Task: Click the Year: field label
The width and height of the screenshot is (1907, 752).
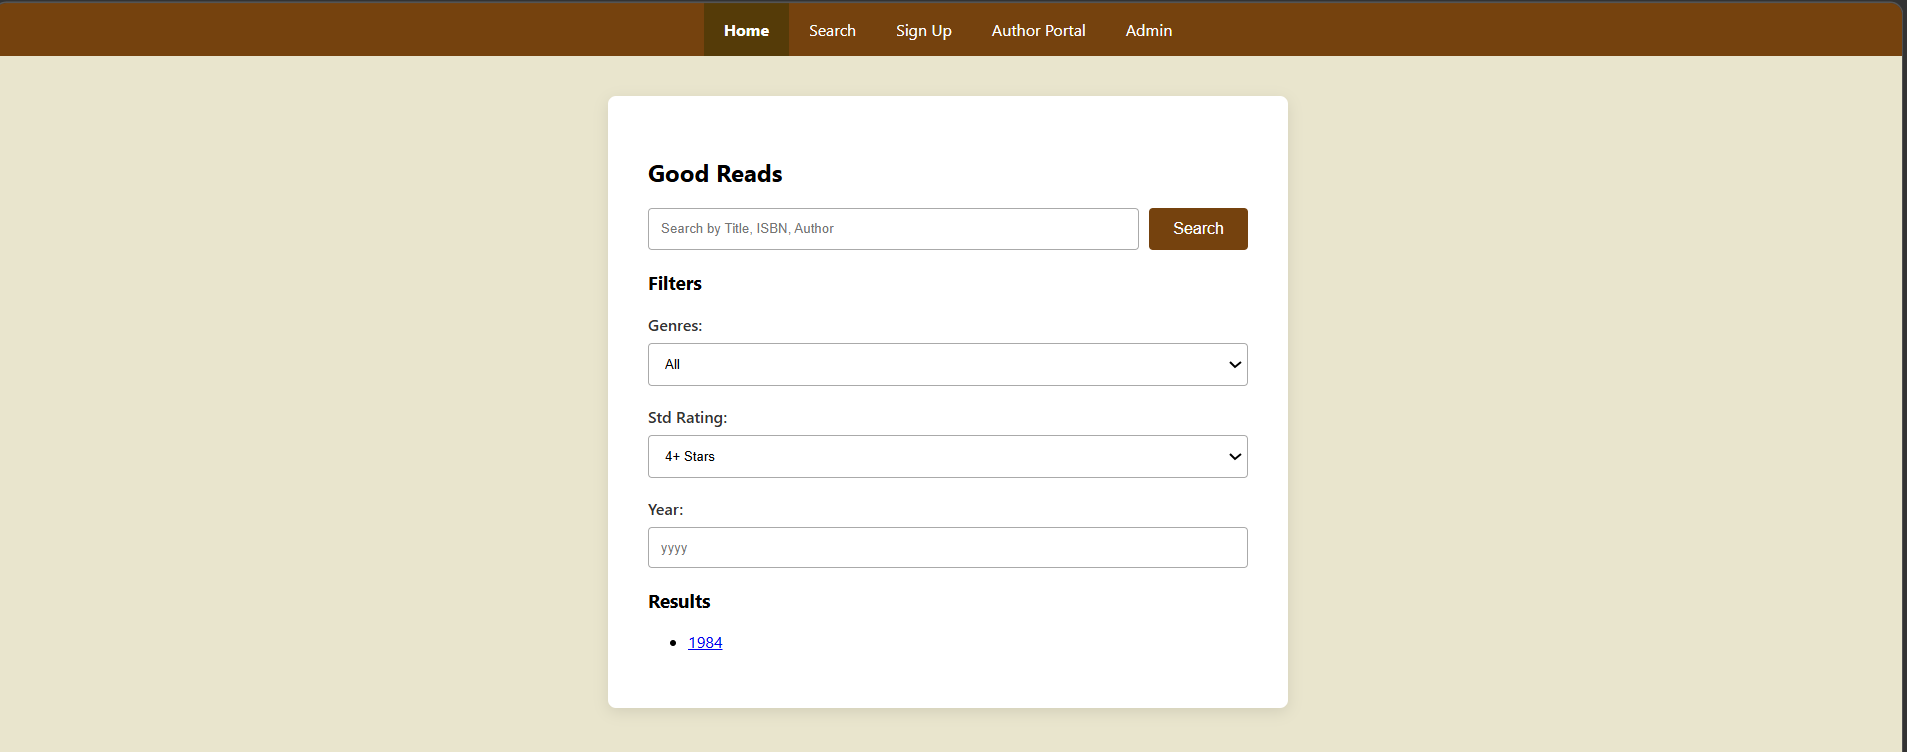Action: coord(665,510)
